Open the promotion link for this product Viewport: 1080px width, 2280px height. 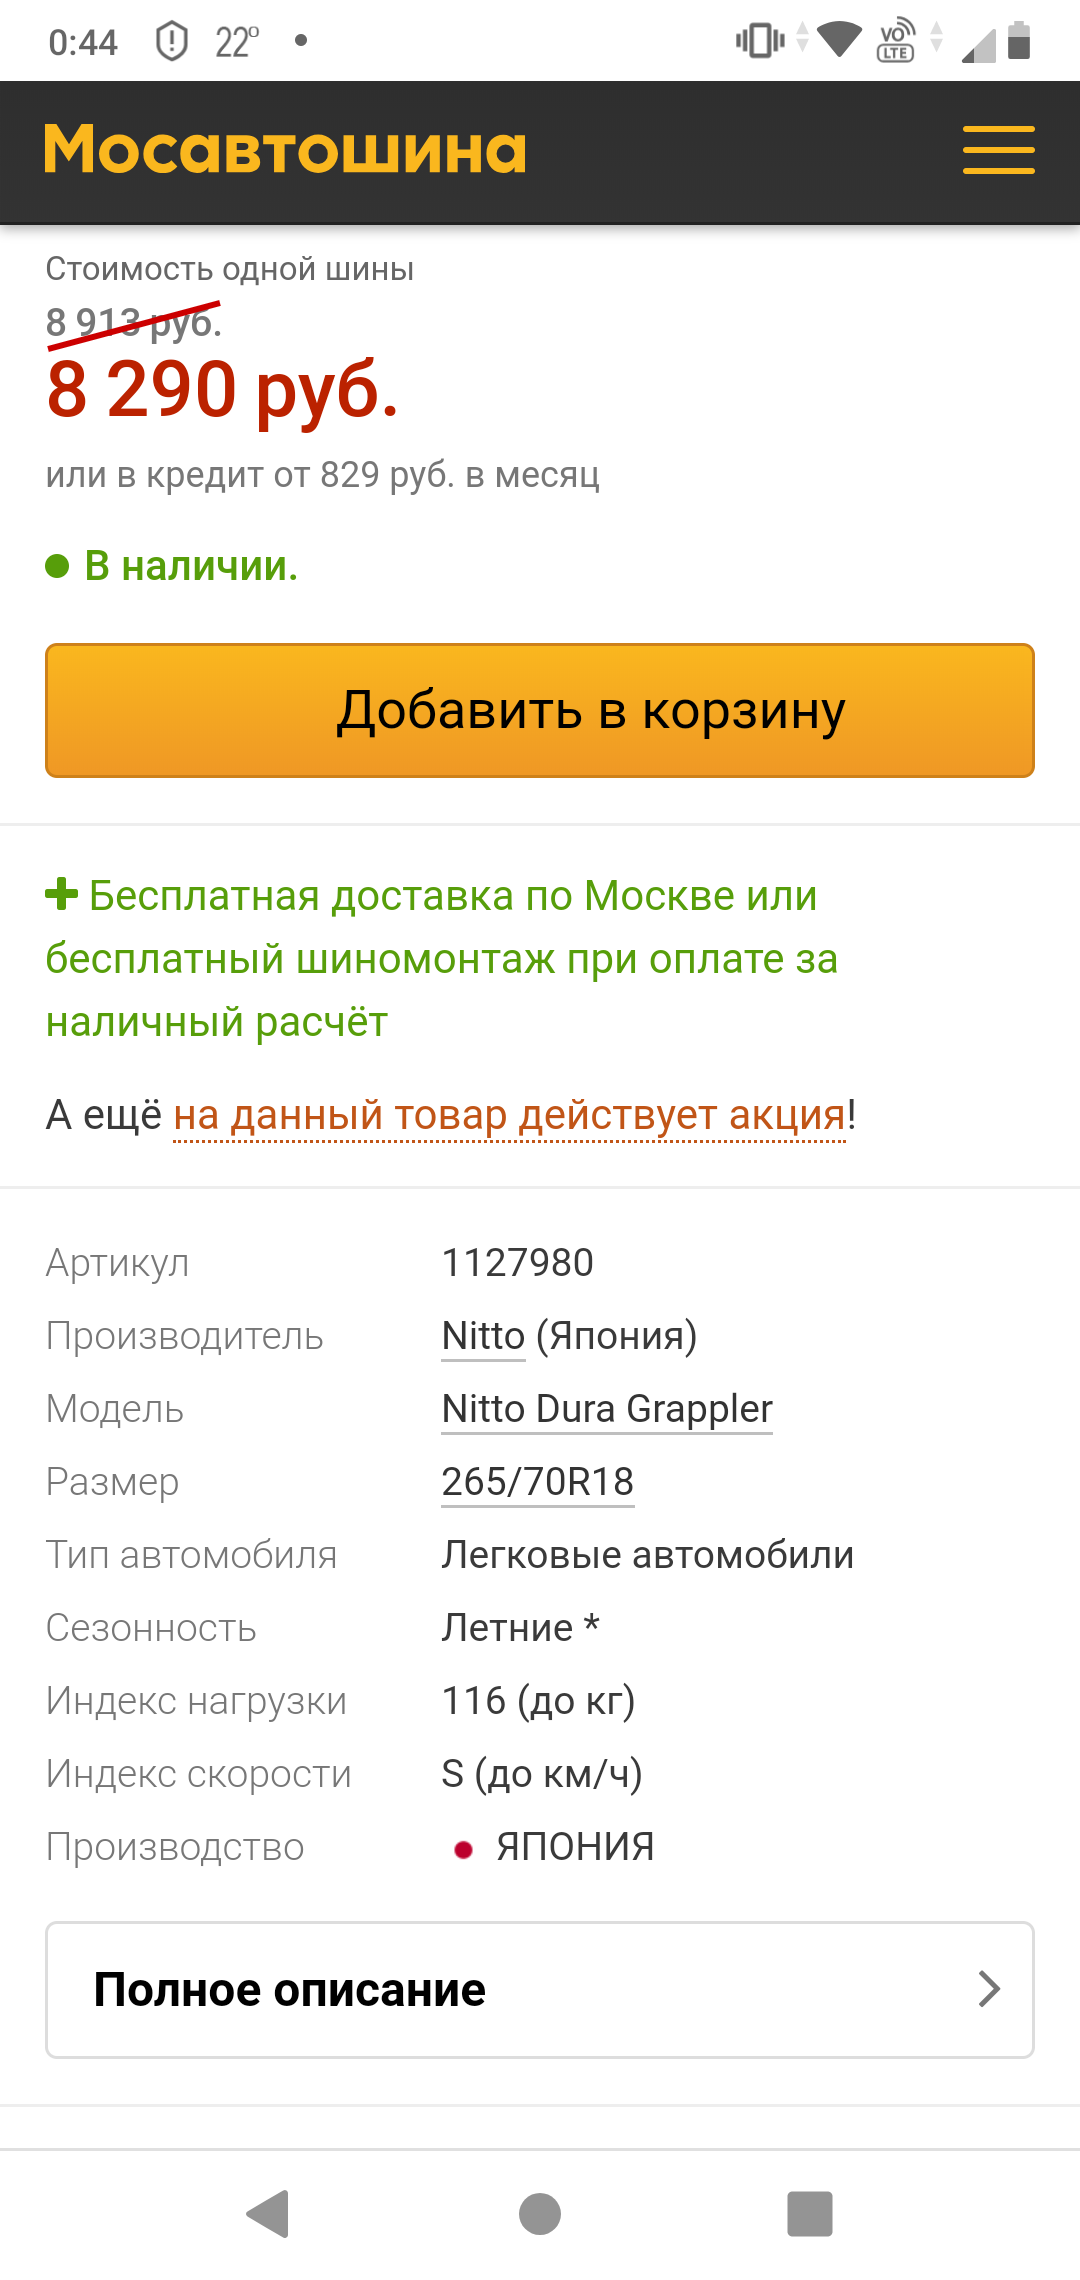(x=510, y=1115)
